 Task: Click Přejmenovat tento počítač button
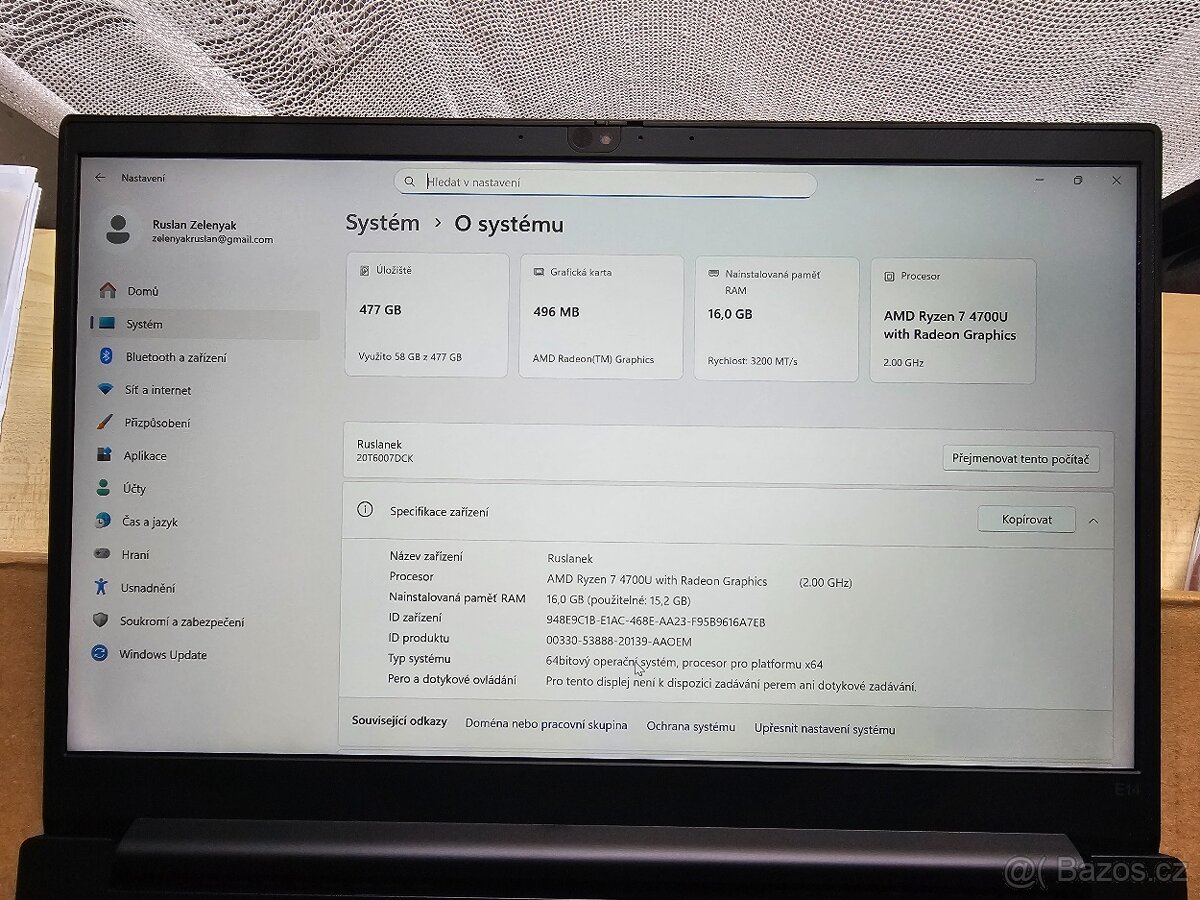coord(1021,459)
